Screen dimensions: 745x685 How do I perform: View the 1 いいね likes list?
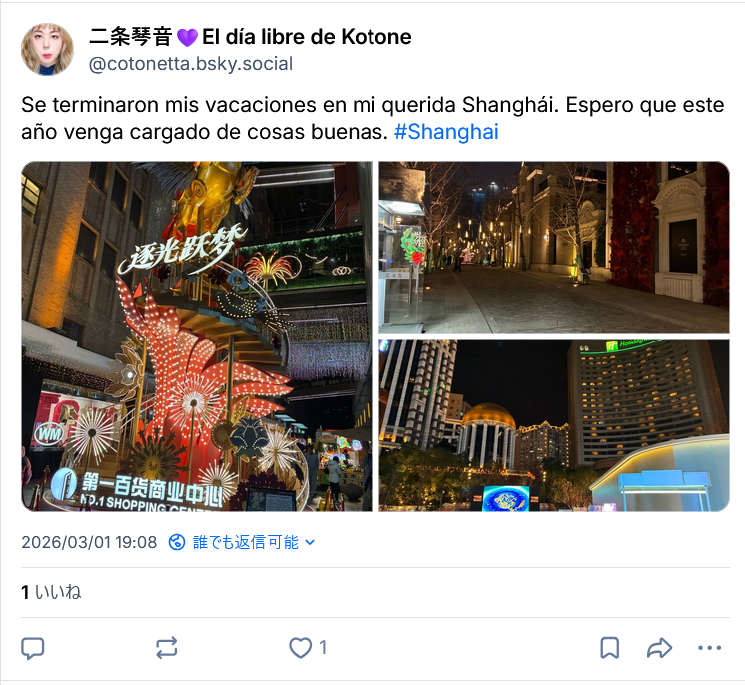[x=51, y=592]
